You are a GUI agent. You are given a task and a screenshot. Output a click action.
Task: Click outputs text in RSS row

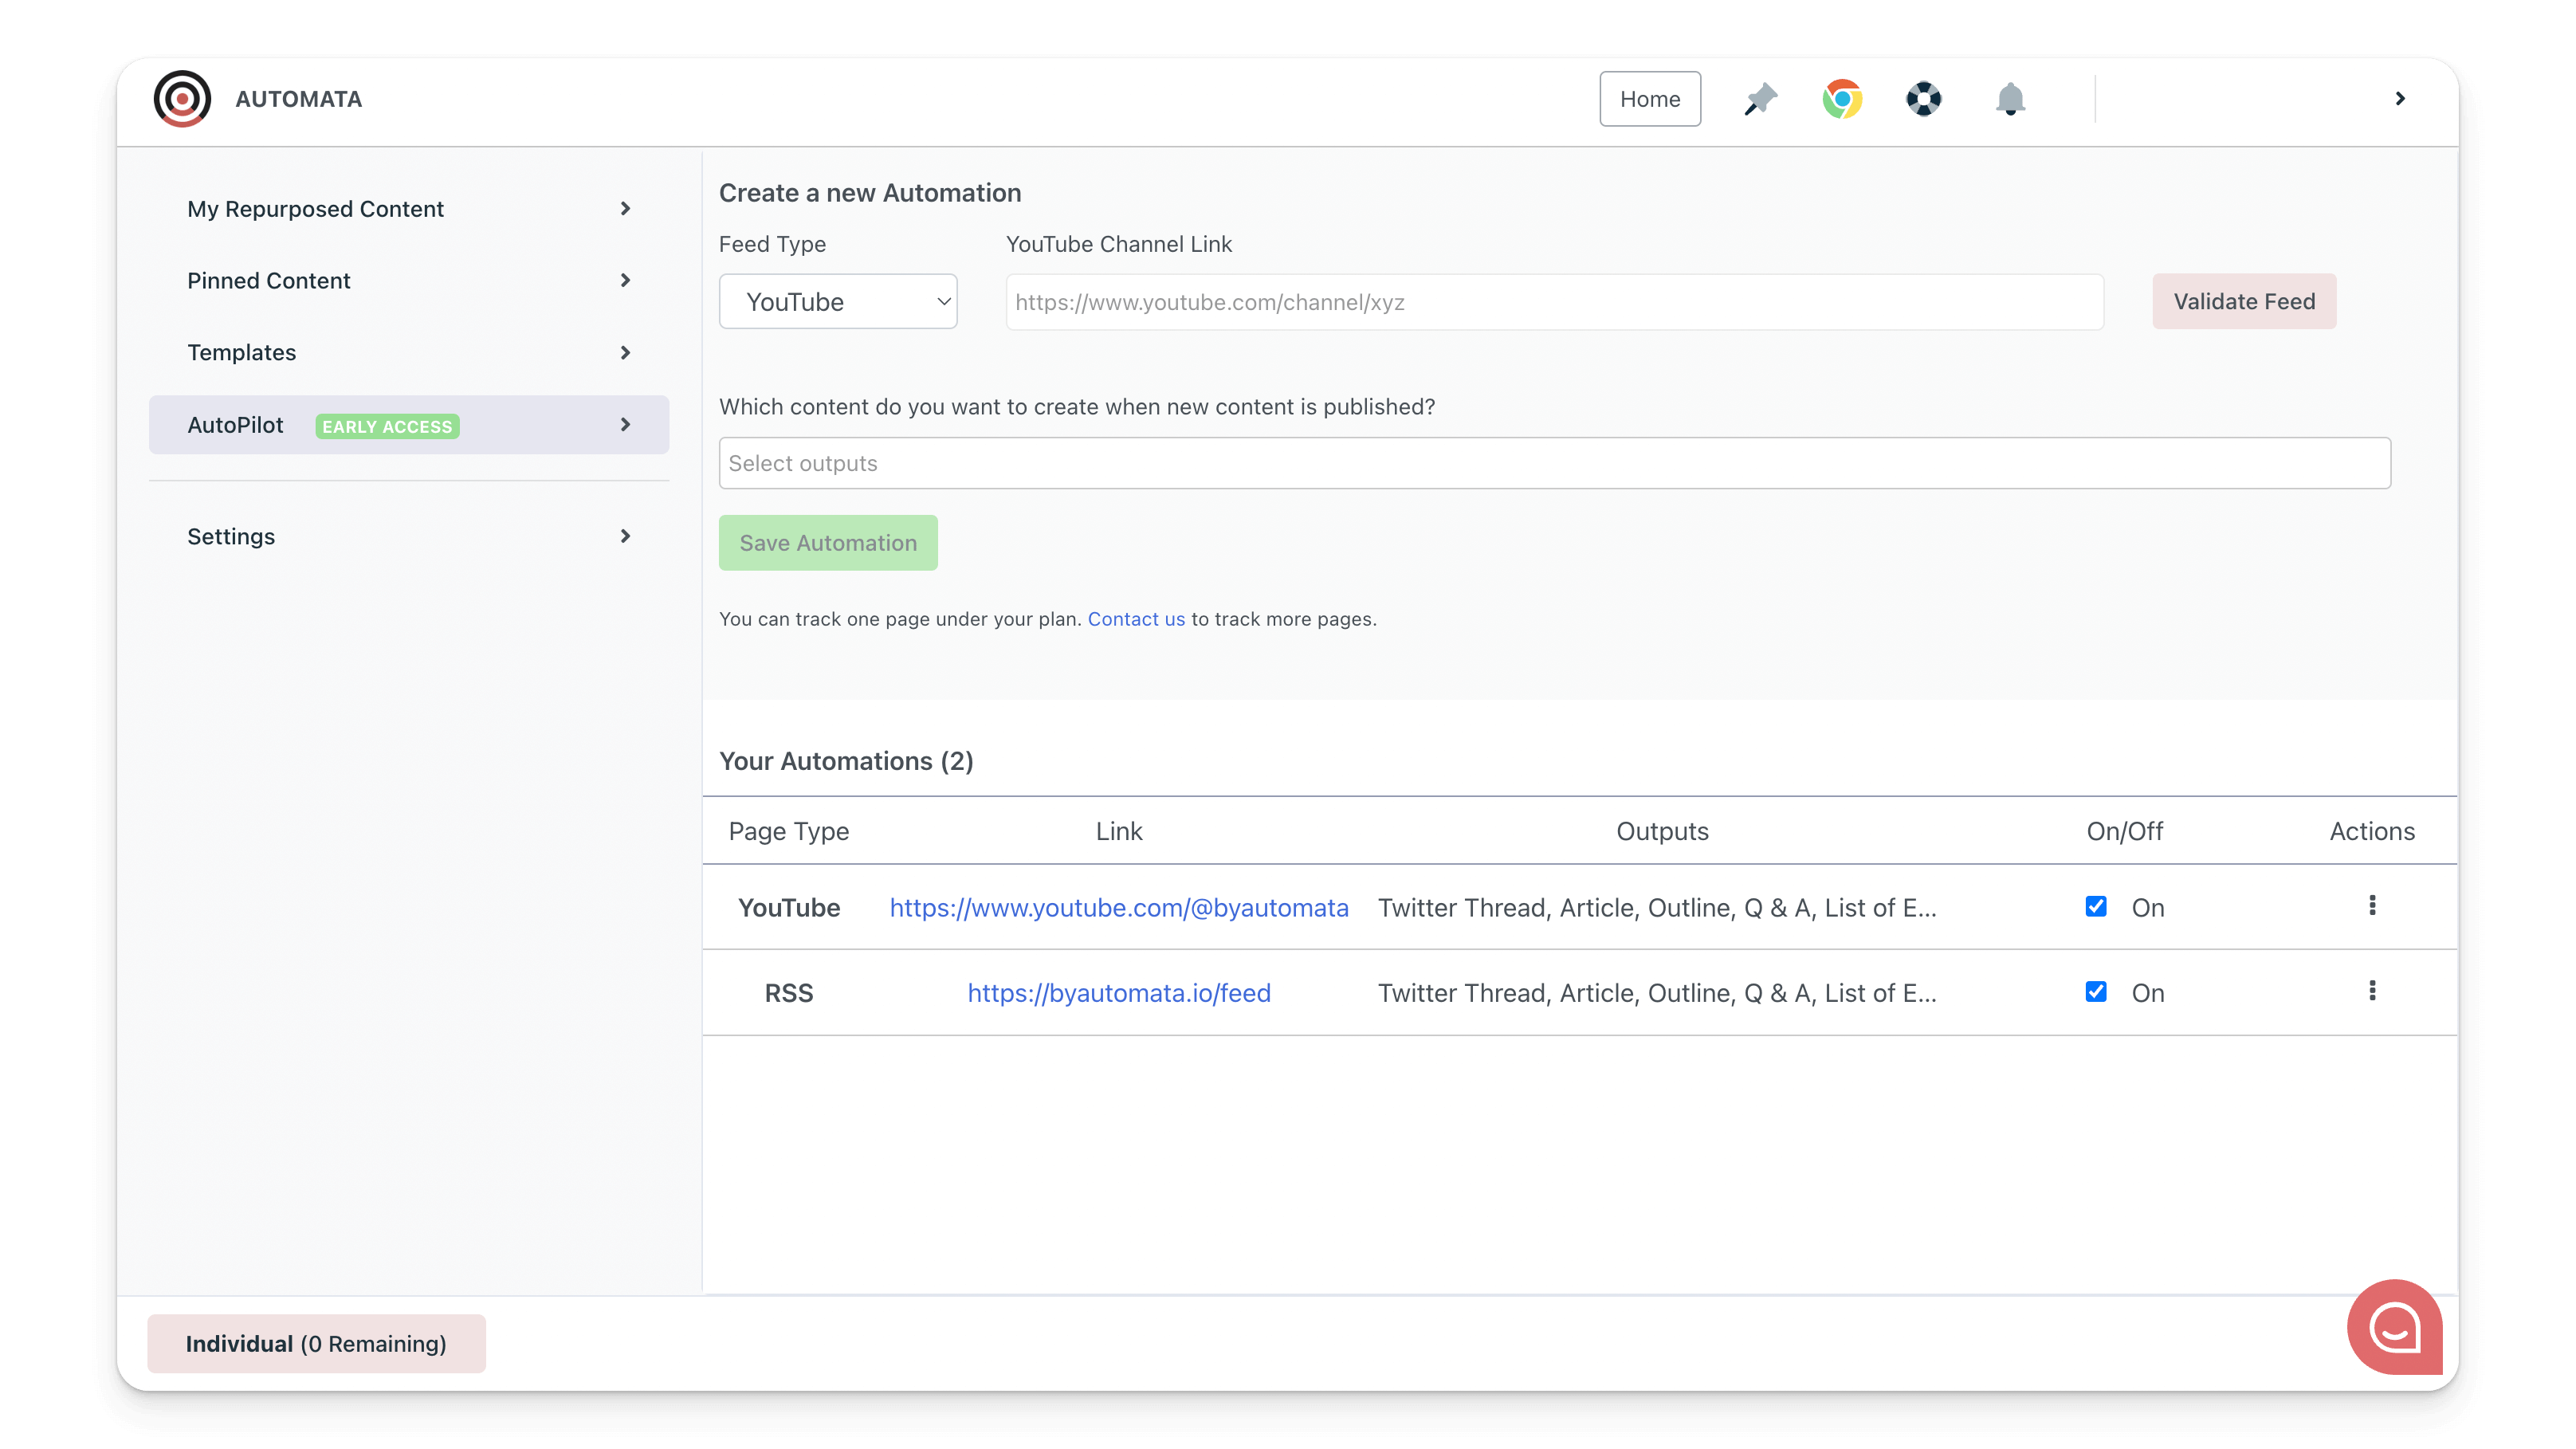coord(1657,993)
